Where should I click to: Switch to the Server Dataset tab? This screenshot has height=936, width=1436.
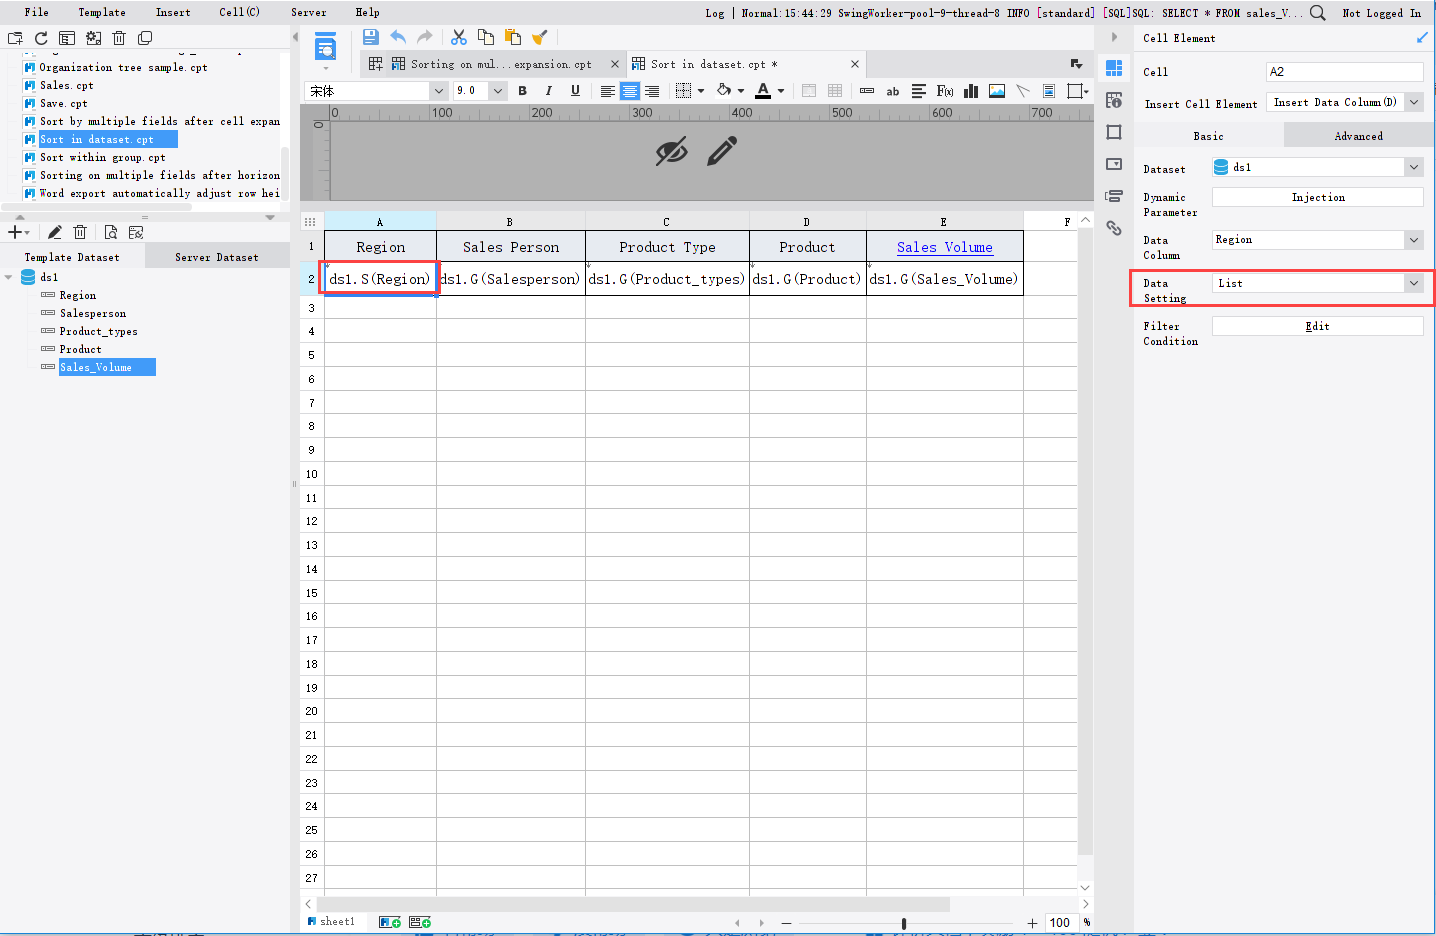[x=217, y=257]
